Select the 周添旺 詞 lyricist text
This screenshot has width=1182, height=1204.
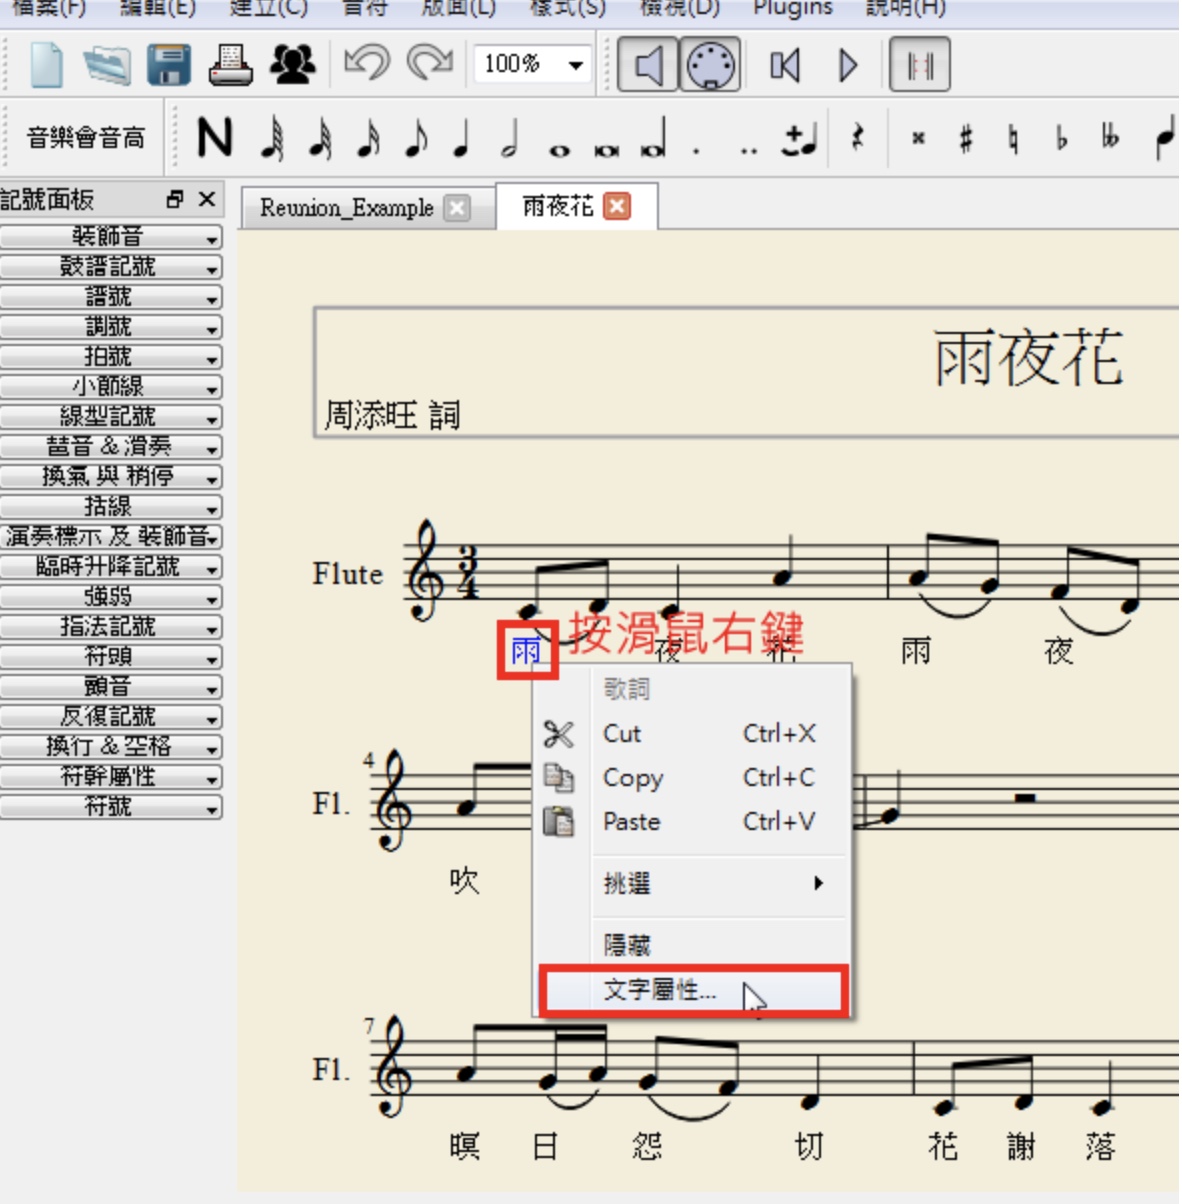coord(392,415)
